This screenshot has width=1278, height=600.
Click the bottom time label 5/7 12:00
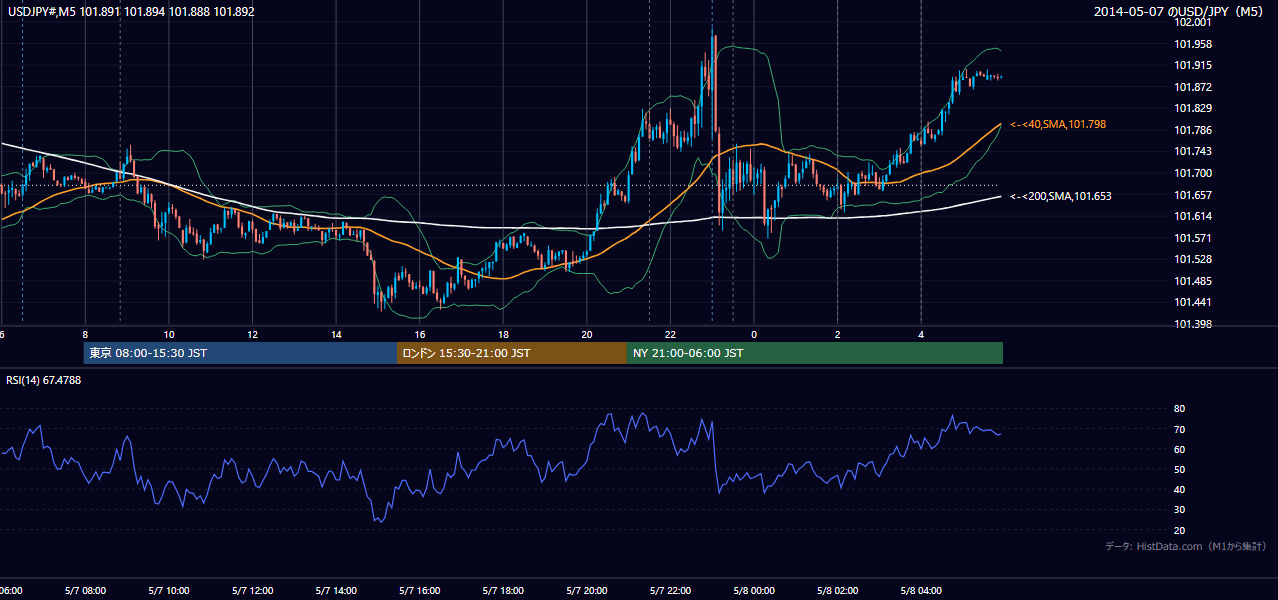253,591
